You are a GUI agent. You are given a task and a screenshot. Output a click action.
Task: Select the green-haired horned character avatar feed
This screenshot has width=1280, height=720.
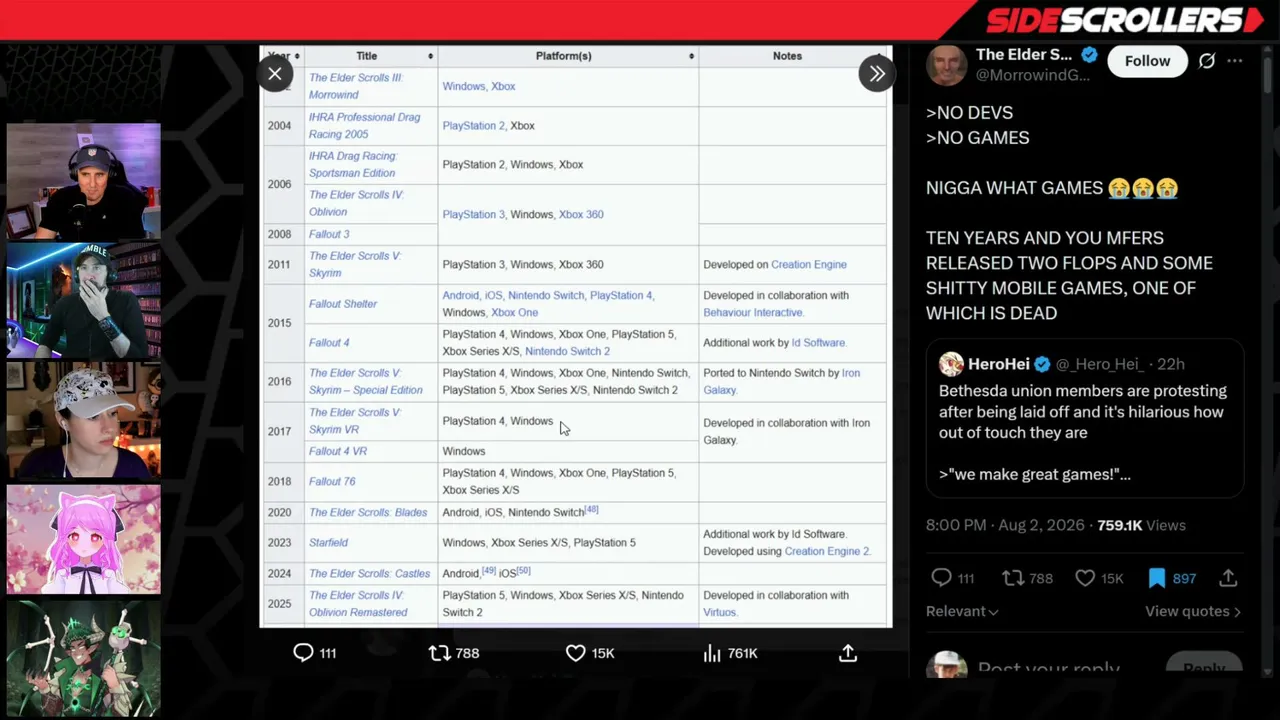click(x=83, y=658)
